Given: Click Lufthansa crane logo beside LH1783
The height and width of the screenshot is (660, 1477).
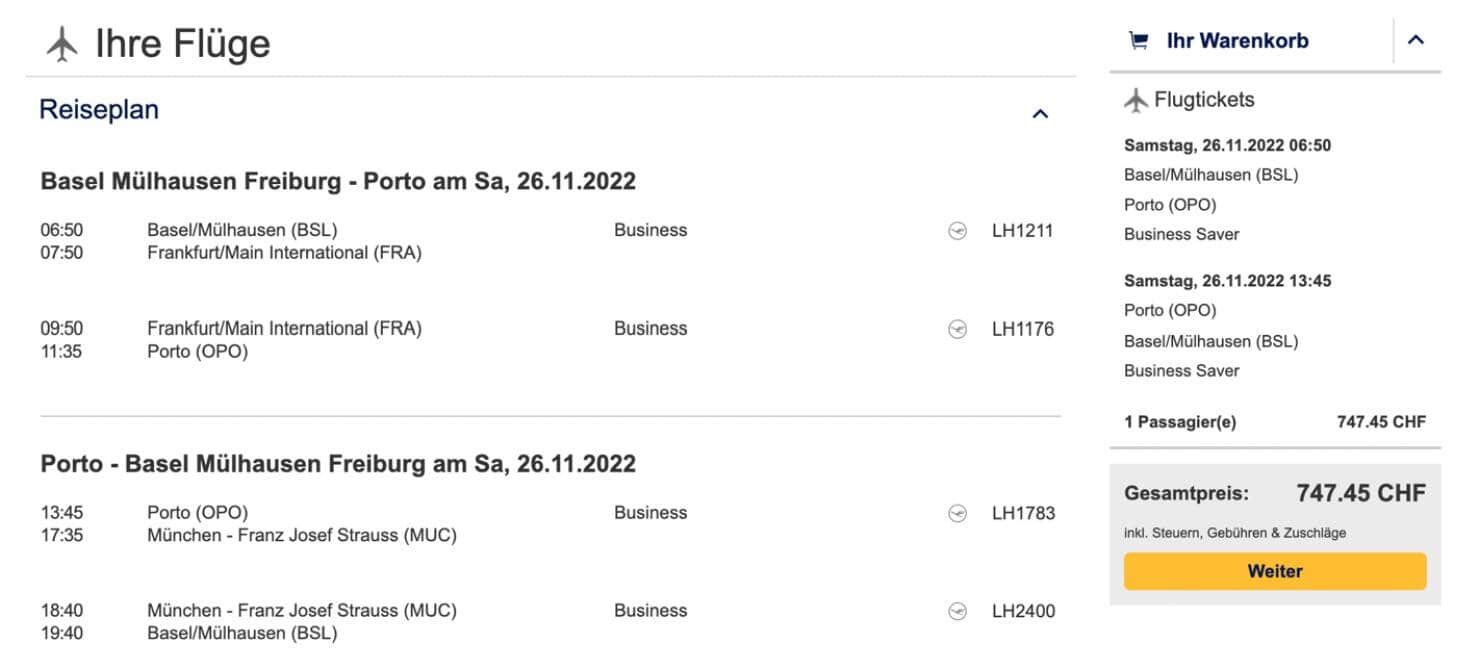Looking at the screenshot, I should pos(957,513).
